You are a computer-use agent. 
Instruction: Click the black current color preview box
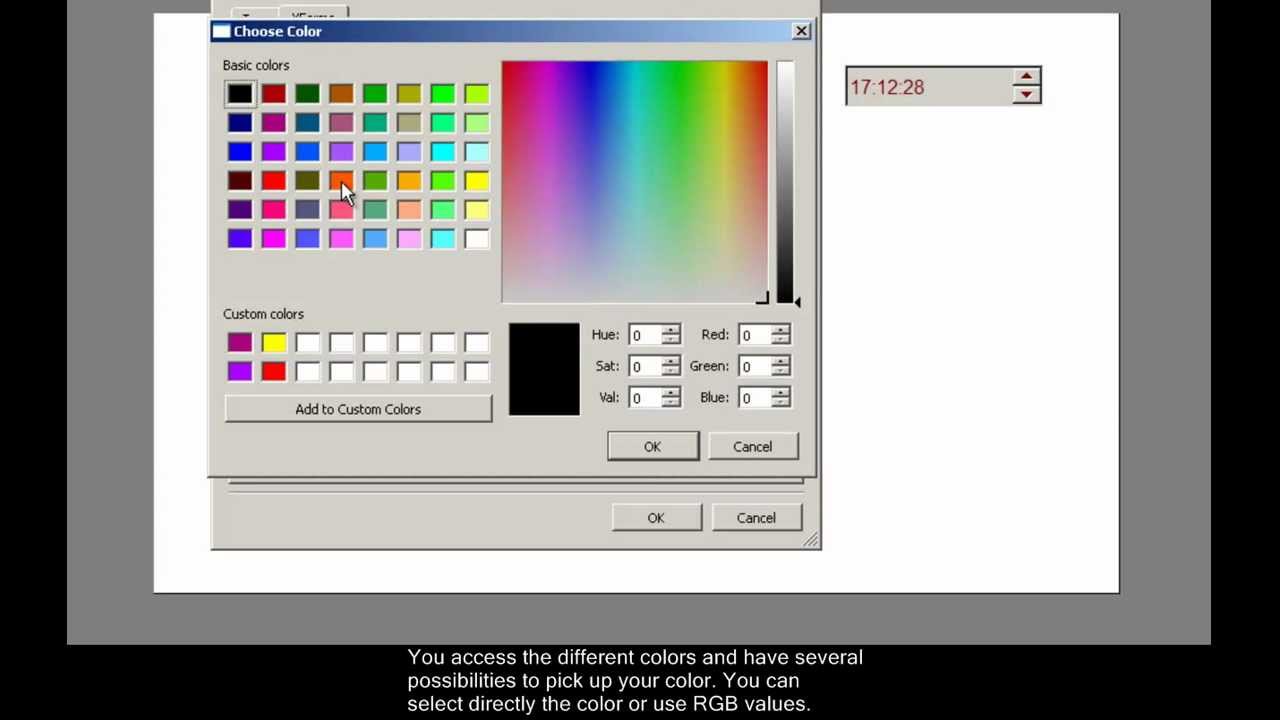[544, 369]
